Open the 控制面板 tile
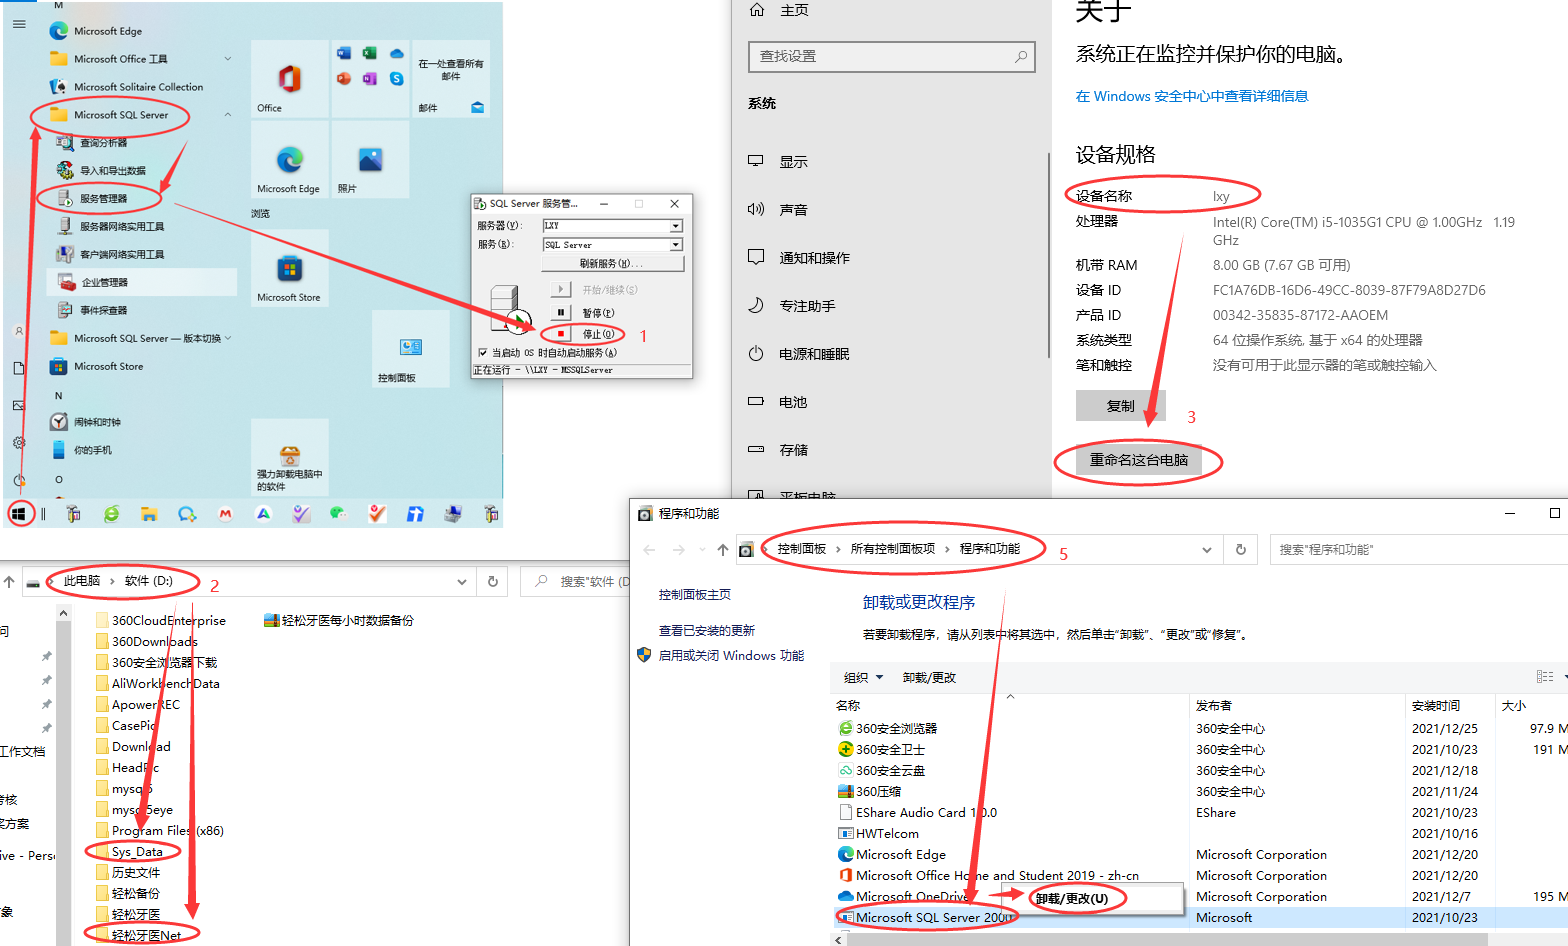Screen dimensions: 1568x946 [x=410, y=349]
